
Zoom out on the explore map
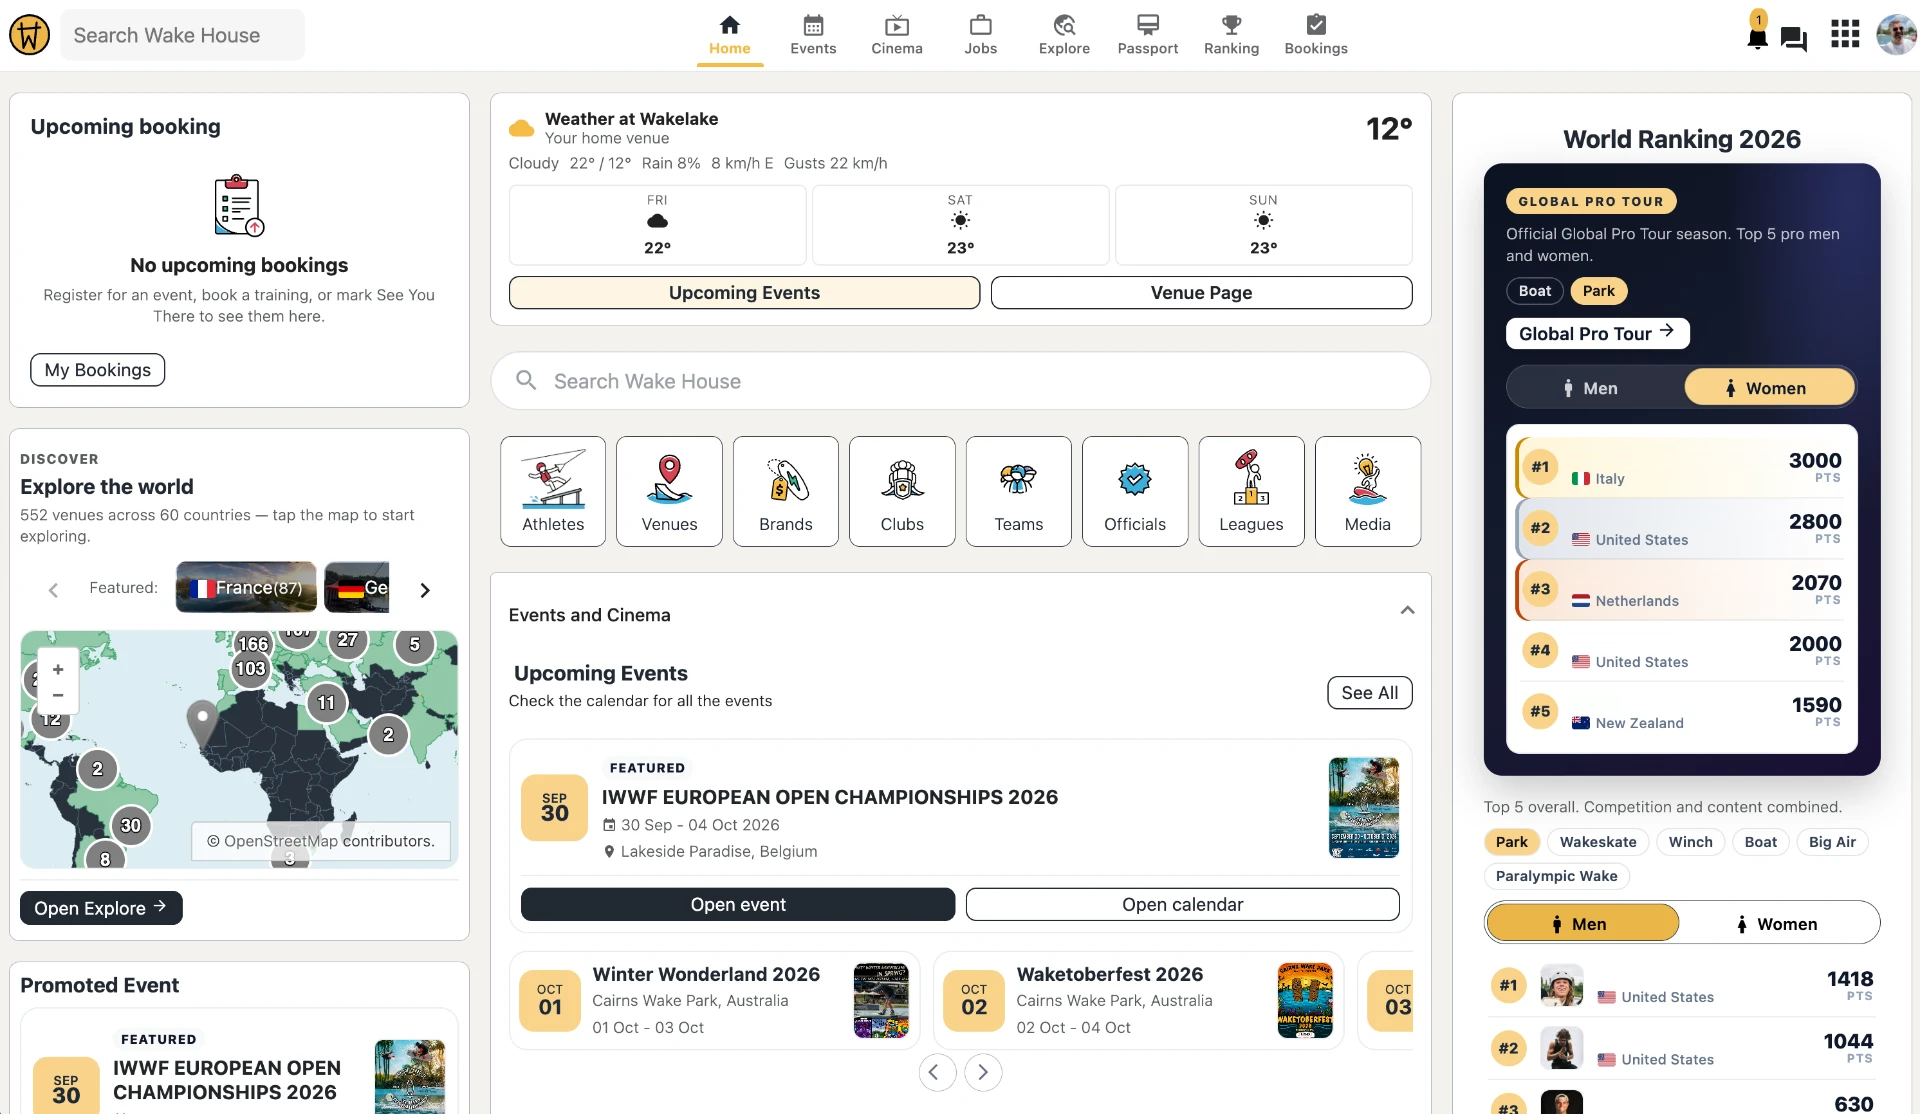click(x=58, y=695)
